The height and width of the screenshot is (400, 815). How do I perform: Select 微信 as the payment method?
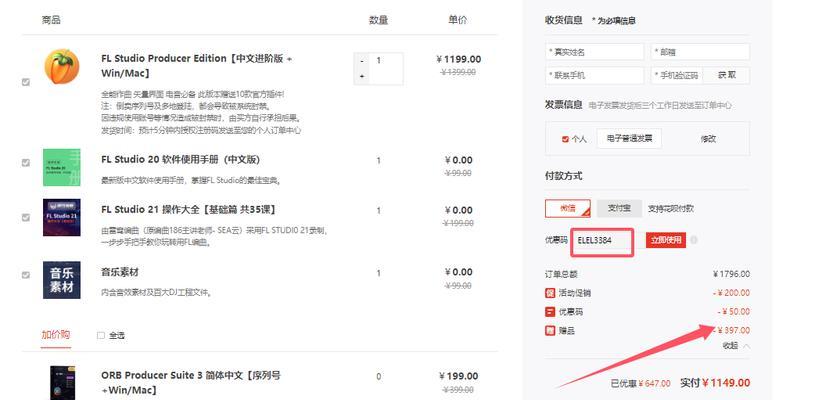(568, 209)
